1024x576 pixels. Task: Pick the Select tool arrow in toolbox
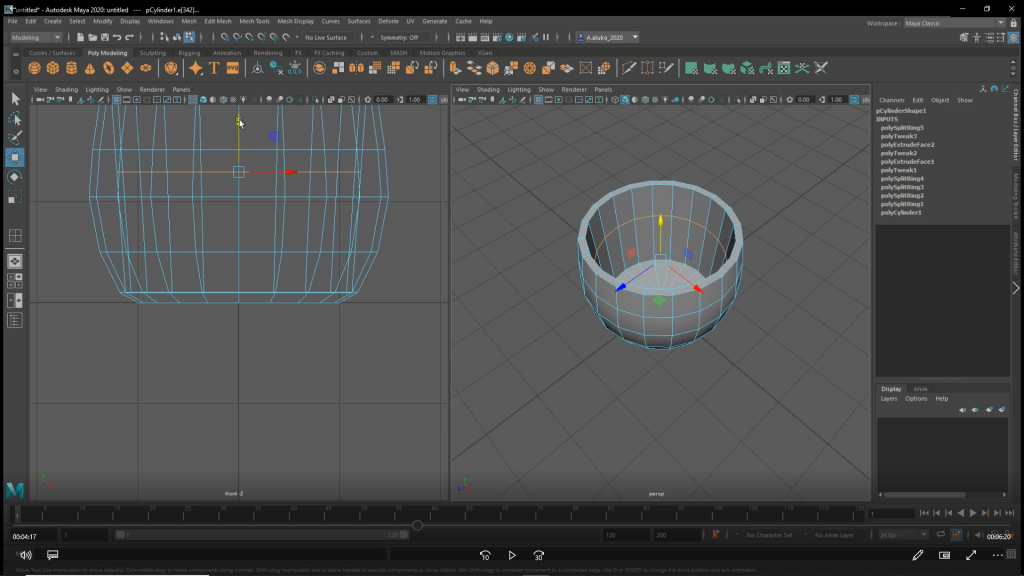[15, 98]
